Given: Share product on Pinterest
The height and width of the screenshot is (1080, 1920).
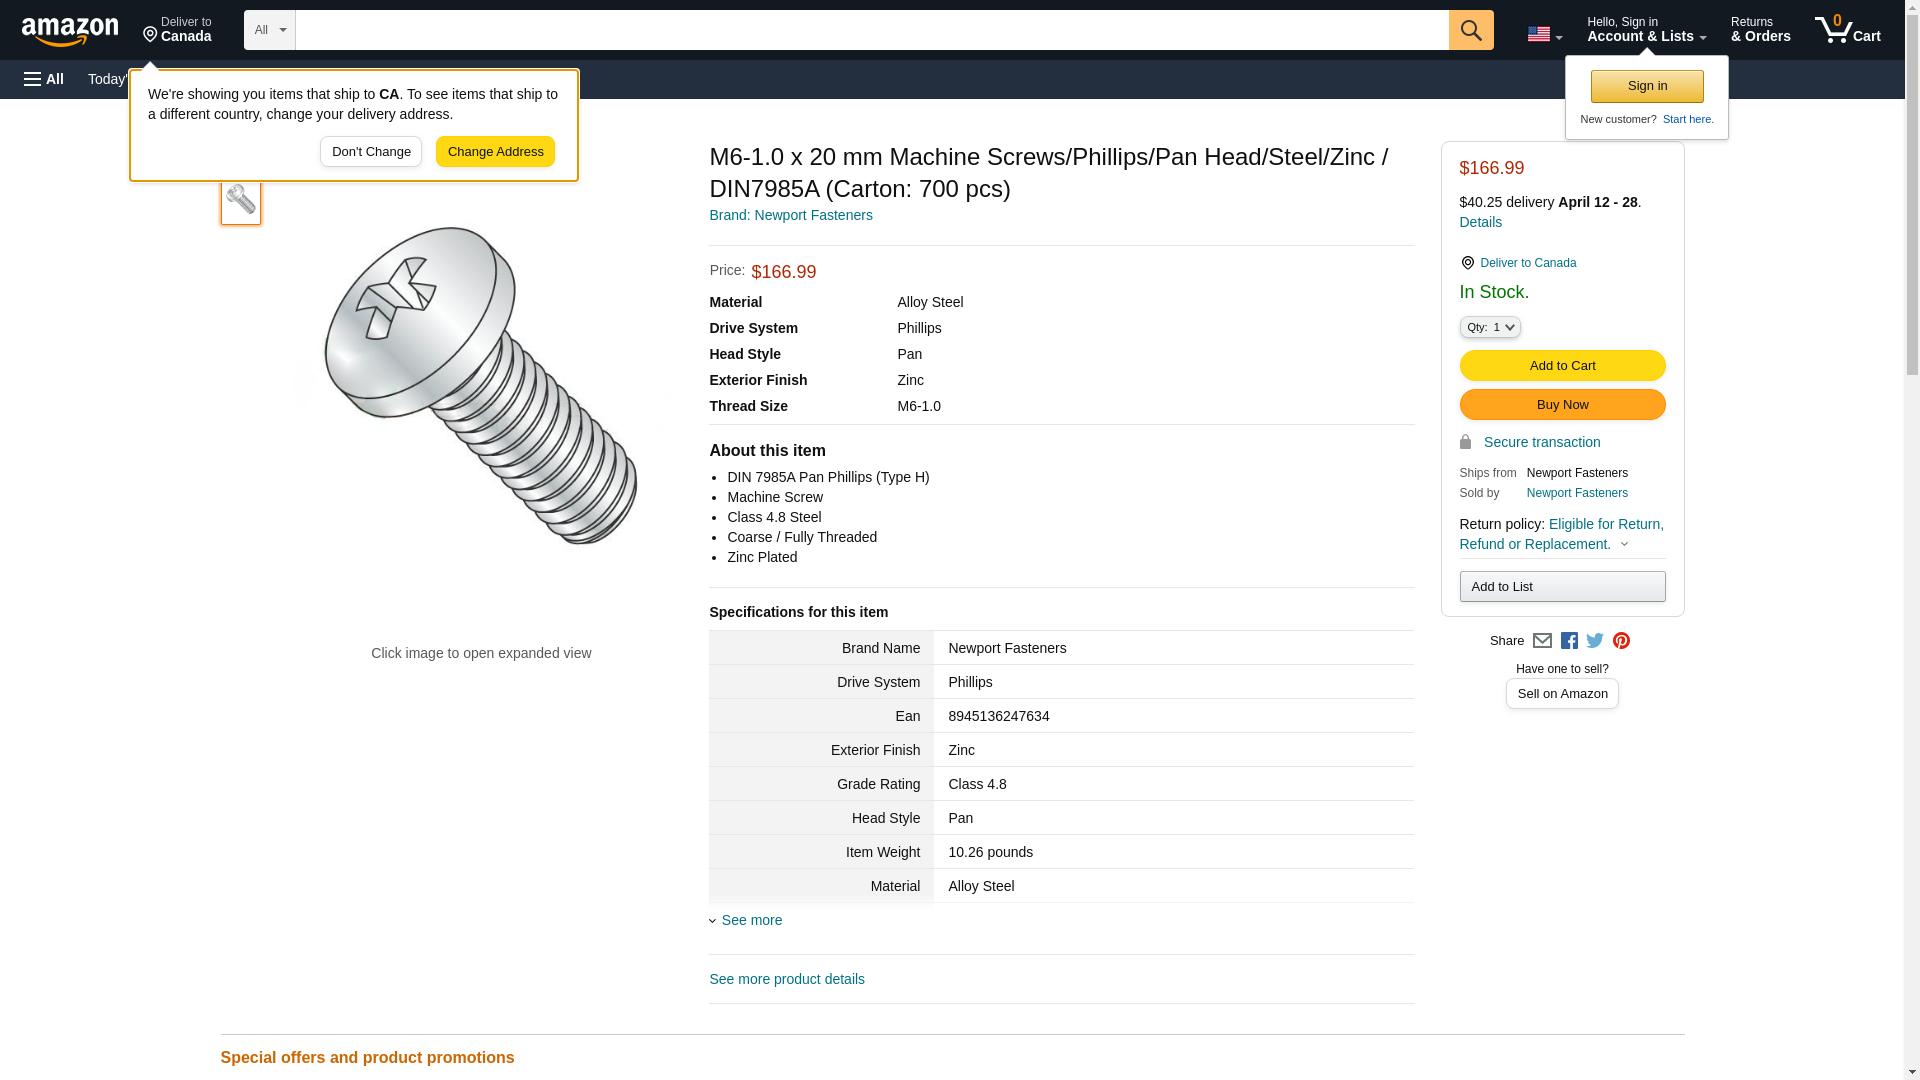Looking at the screenshot, I should coord(1621,641).
